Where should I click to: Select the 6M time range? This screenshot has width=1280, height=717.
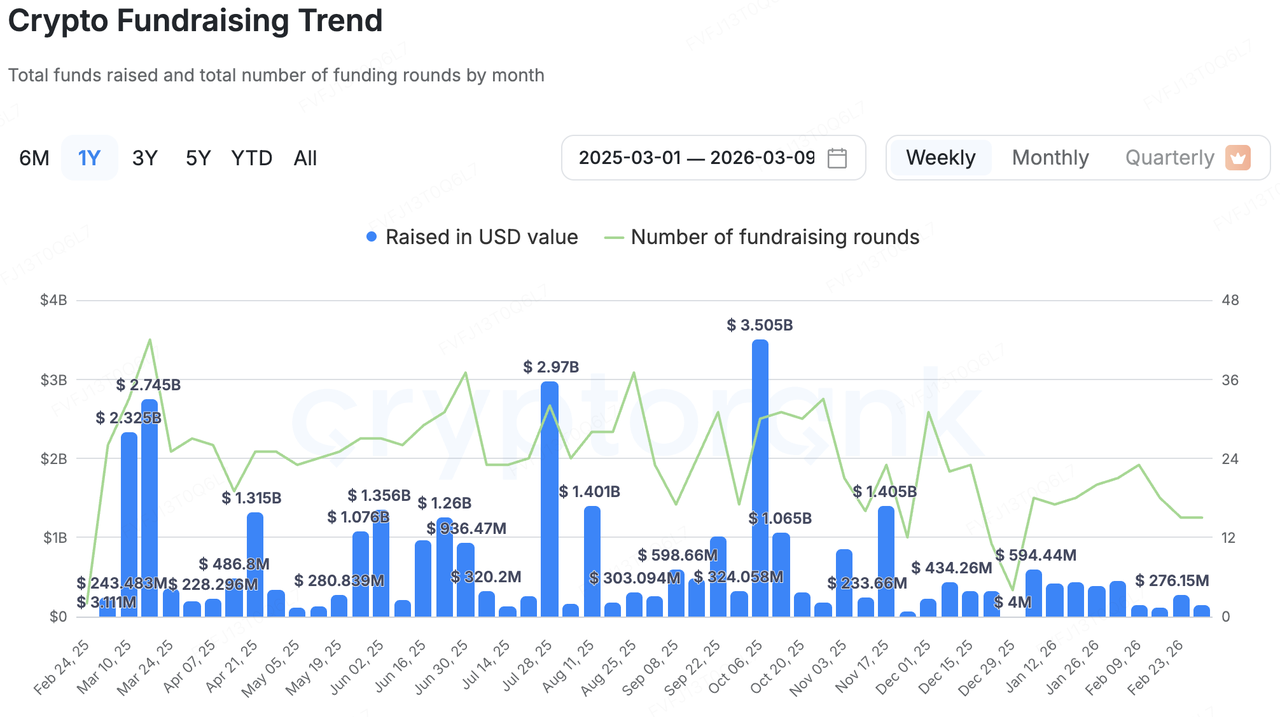(x=34, y=158)
